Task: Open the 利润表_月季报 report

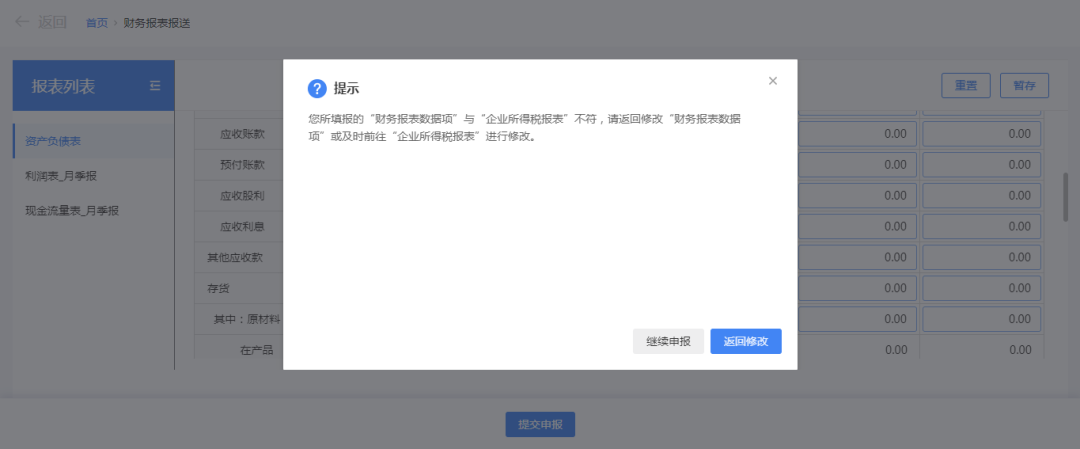Action: tap(61, 176)
